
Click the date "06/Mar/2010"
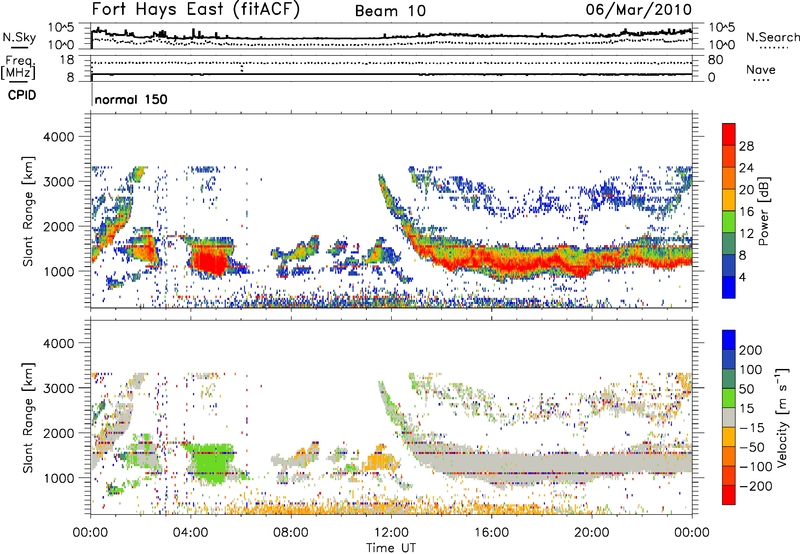click(638, 9)
